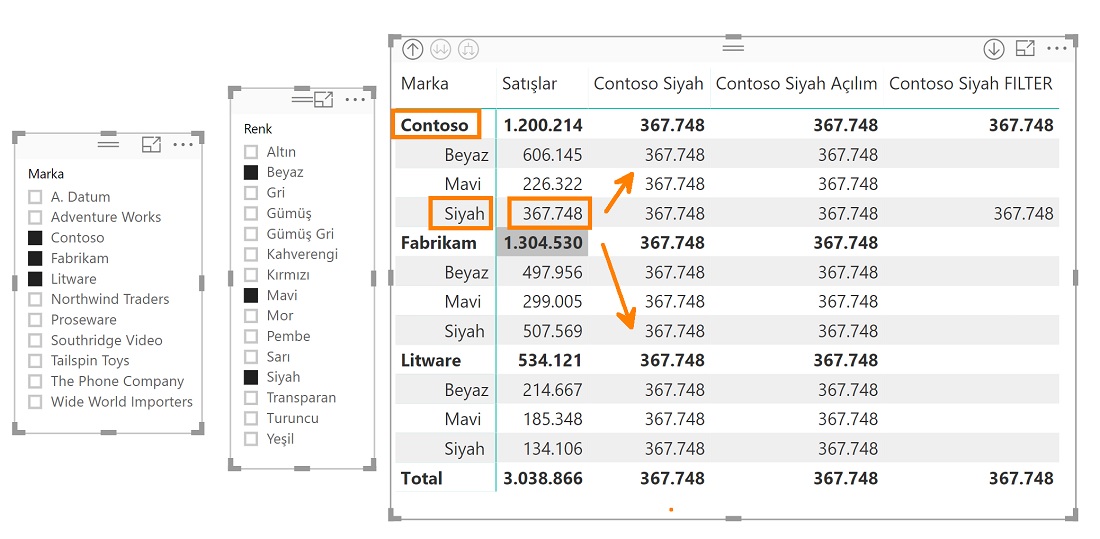
Task: Uncheck Mavi in the Renk slicer
Action: [250, 295]
